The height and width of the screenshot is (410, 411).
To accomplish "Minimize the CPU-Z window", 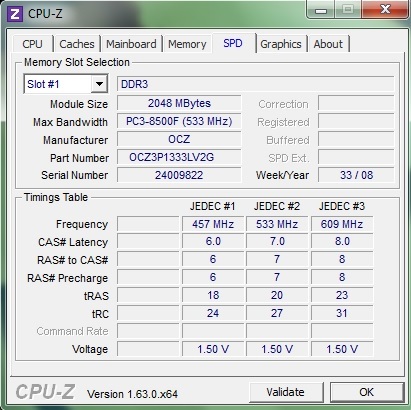I will pos(321,10).
